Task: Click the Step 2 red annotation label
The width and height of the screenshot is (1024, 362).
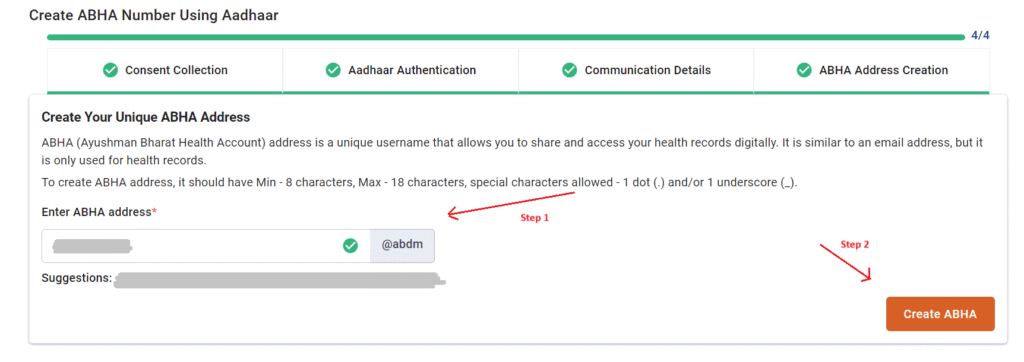Action: pos(855,244)
